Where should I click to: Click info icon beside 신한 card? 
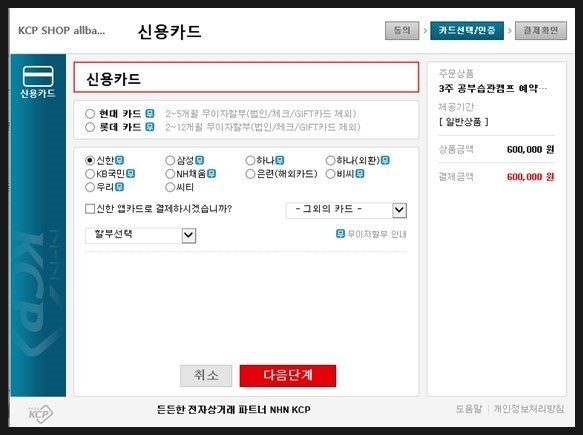click(119, 160)
